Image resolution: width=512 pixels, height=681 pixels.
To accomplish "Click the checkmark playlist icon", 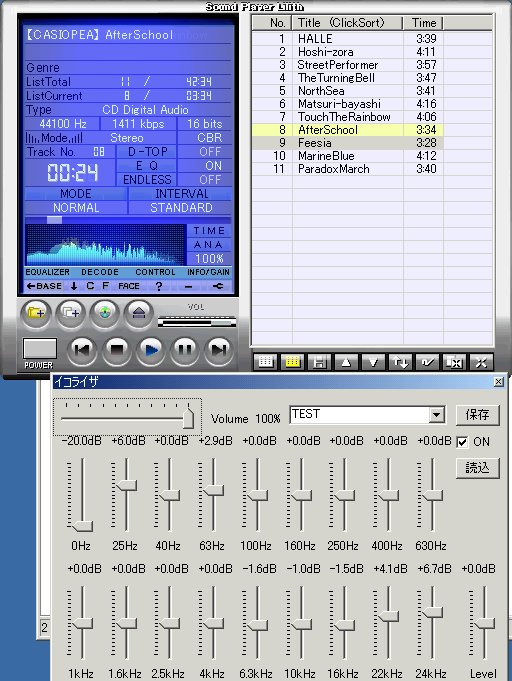I will pyautogui.click(x=427, y=362).
